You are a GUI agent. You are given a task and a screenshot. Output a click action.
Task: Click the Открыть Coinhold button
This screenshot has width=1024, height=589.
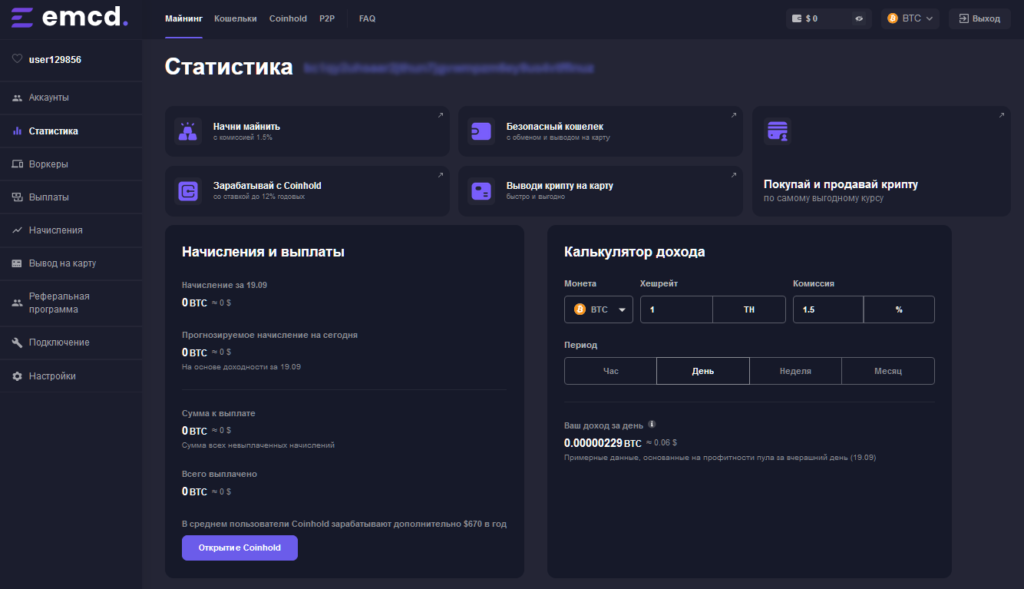pos(239,548)
